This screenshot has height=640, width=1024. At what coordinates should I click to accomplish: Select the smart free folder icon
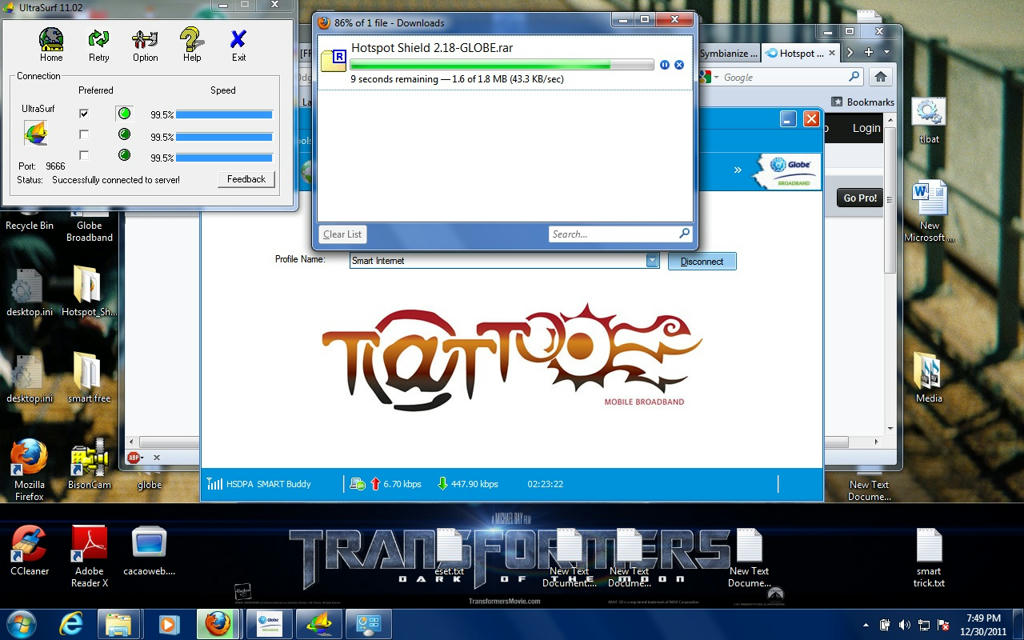89,378
